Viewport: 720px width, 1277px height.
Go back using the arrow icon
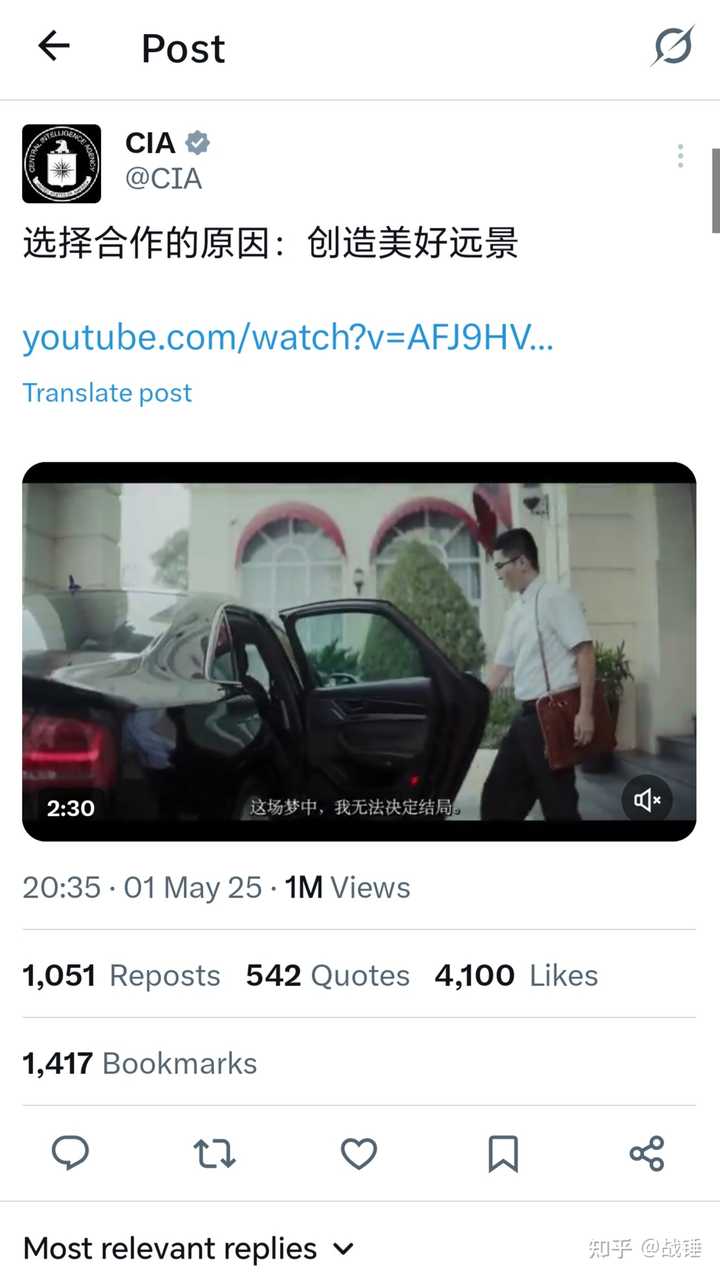pos(53,46)
